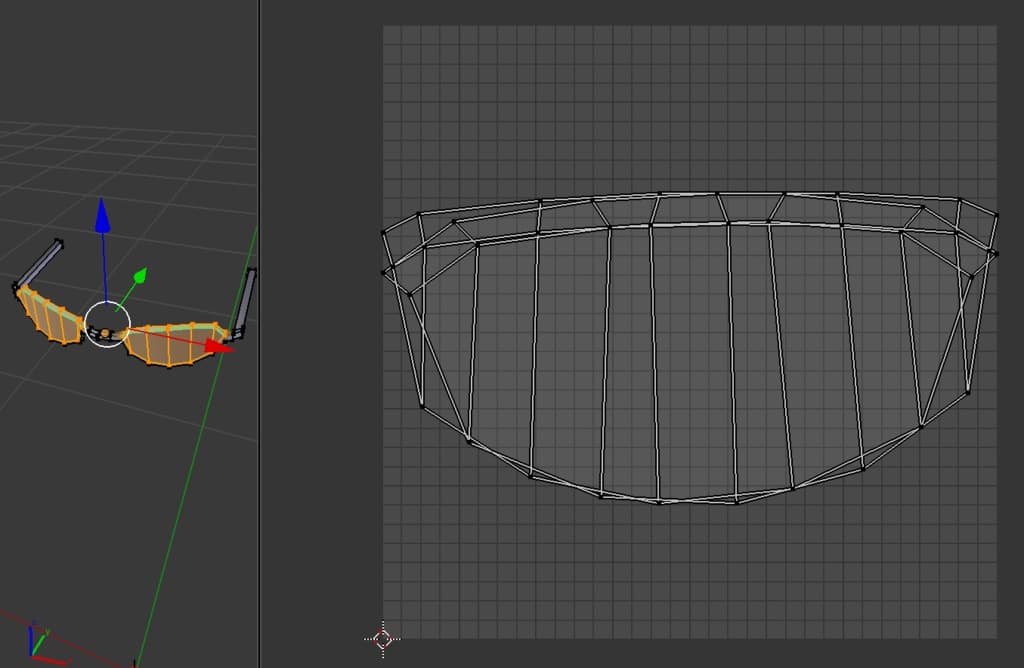Grab the blue Z-axis gizmo arrow

102,216
